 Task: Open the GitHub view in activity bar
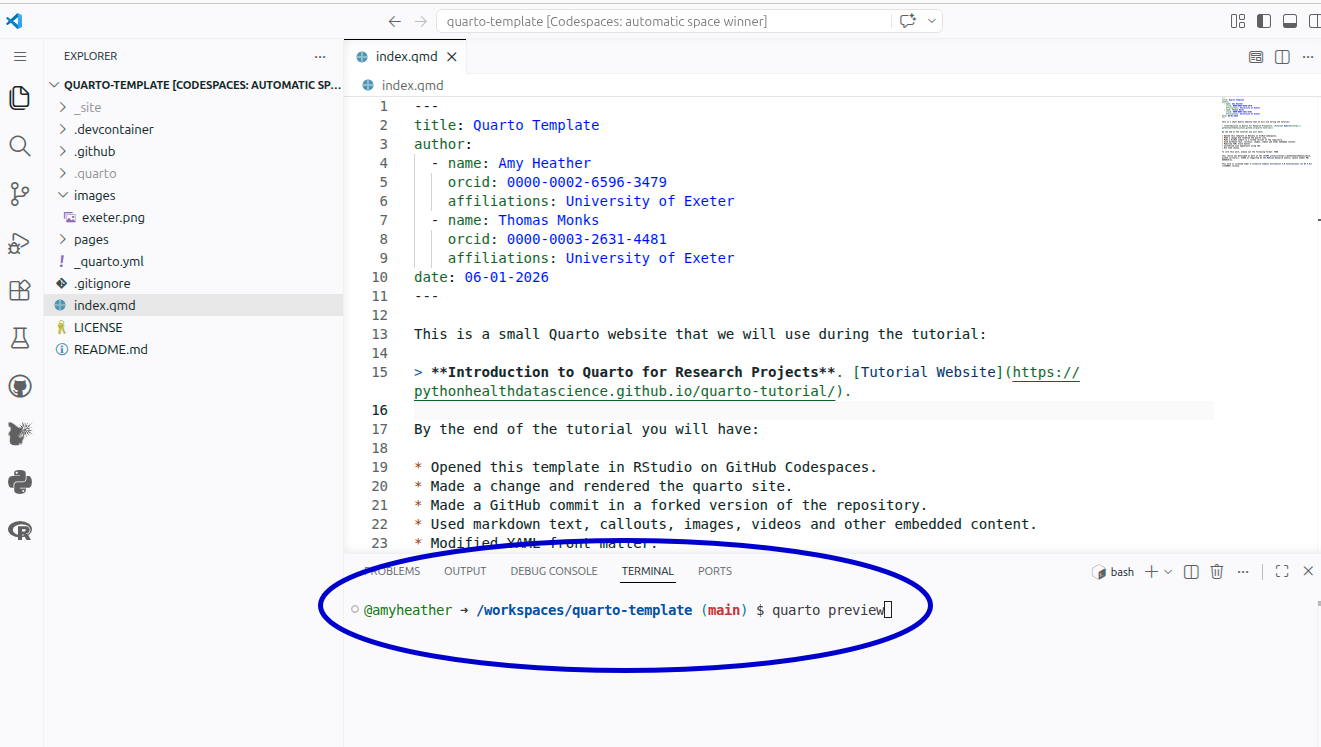click(x=20, y=386)
